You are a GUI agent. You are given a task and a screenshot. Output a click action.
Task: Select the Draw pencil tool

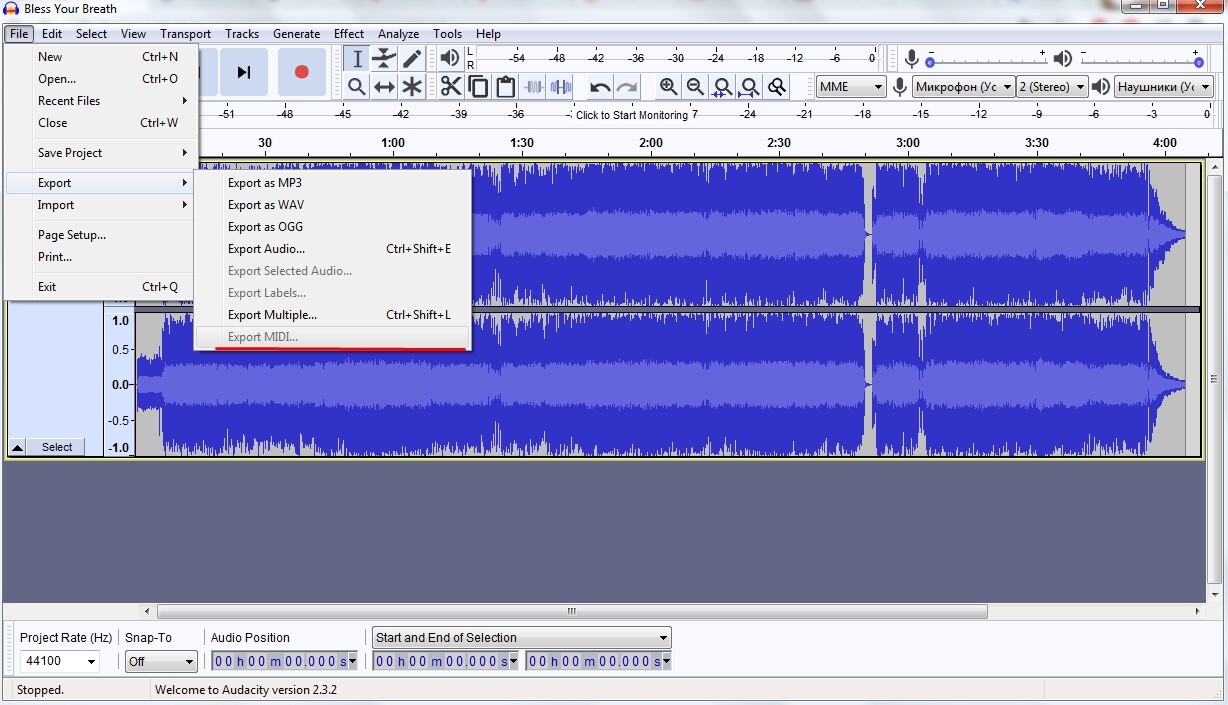point(412,59)
